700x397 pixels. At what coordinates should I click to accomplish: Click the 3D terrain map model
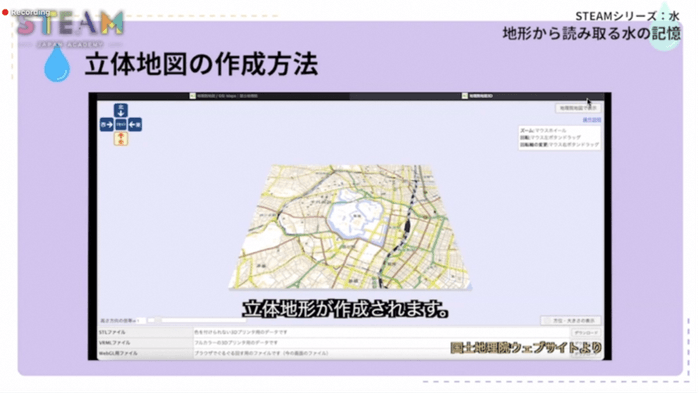click(x=350, y=226)
